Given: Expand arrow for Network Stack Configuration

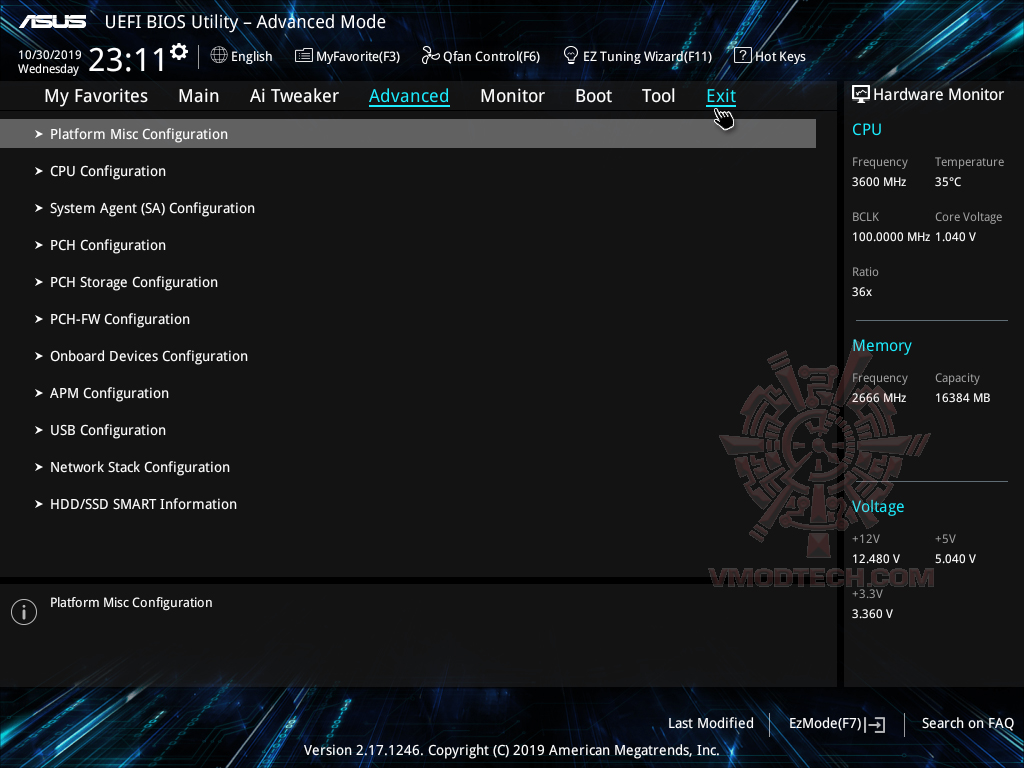Looking at the screenshot, I should click(39, 467).
